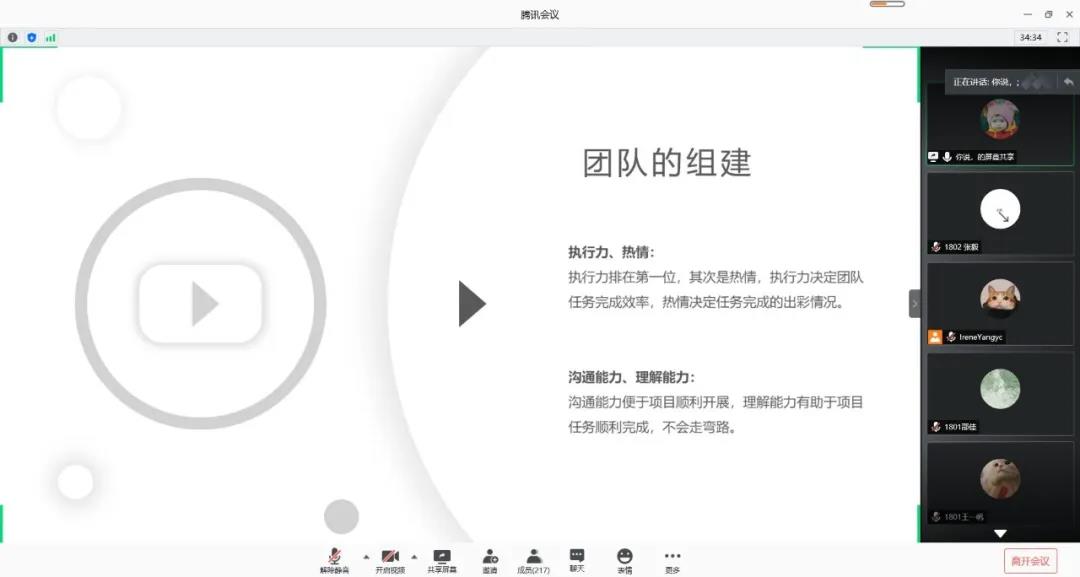Expand audio options arrow beside microphone

pyautogui.click(x=365, y=556)
